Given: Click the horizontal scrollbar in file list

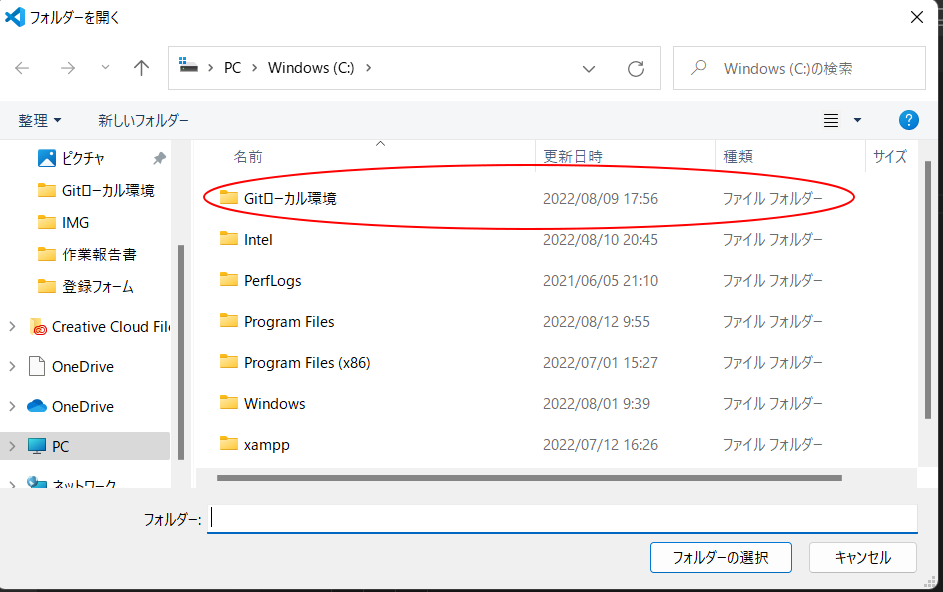Looking at the screenshot, I should pos(528,478).
